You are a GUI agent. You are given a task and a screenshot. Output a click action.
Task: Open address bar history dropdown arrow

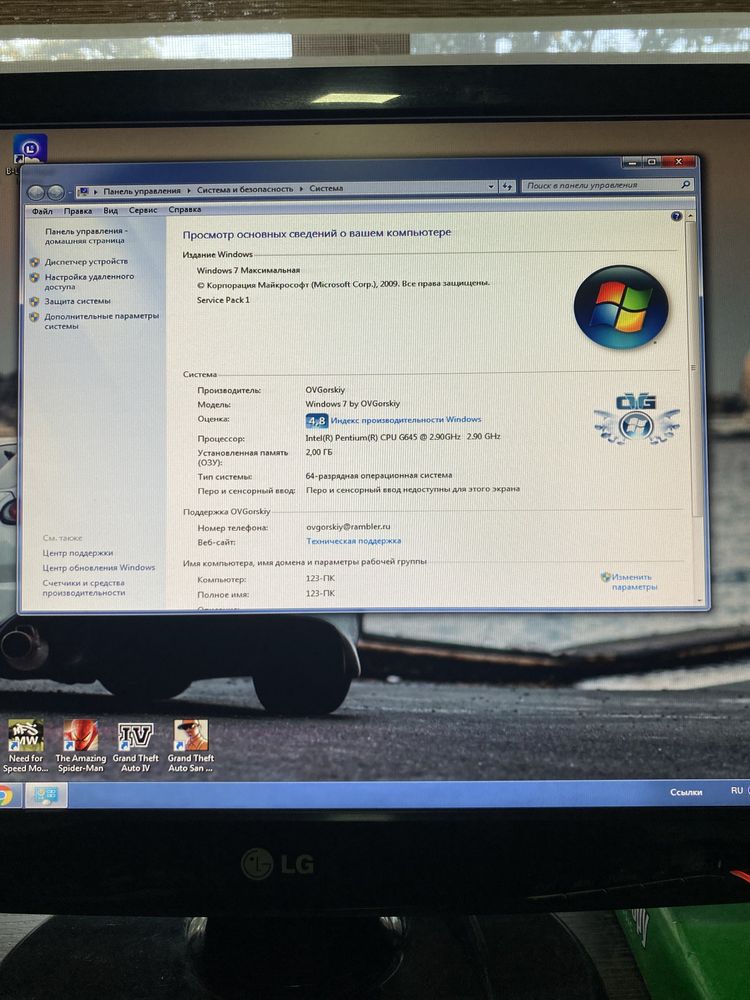coord(490,187)
